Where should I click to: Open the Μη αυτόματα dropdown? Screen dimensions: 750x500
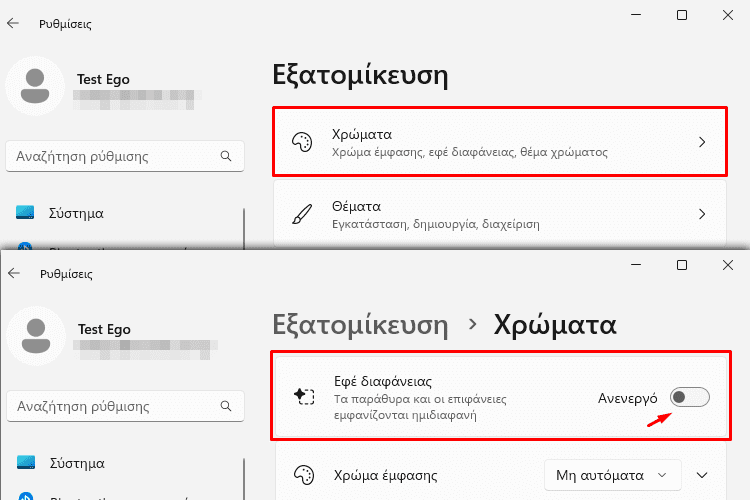click(613, 475)
